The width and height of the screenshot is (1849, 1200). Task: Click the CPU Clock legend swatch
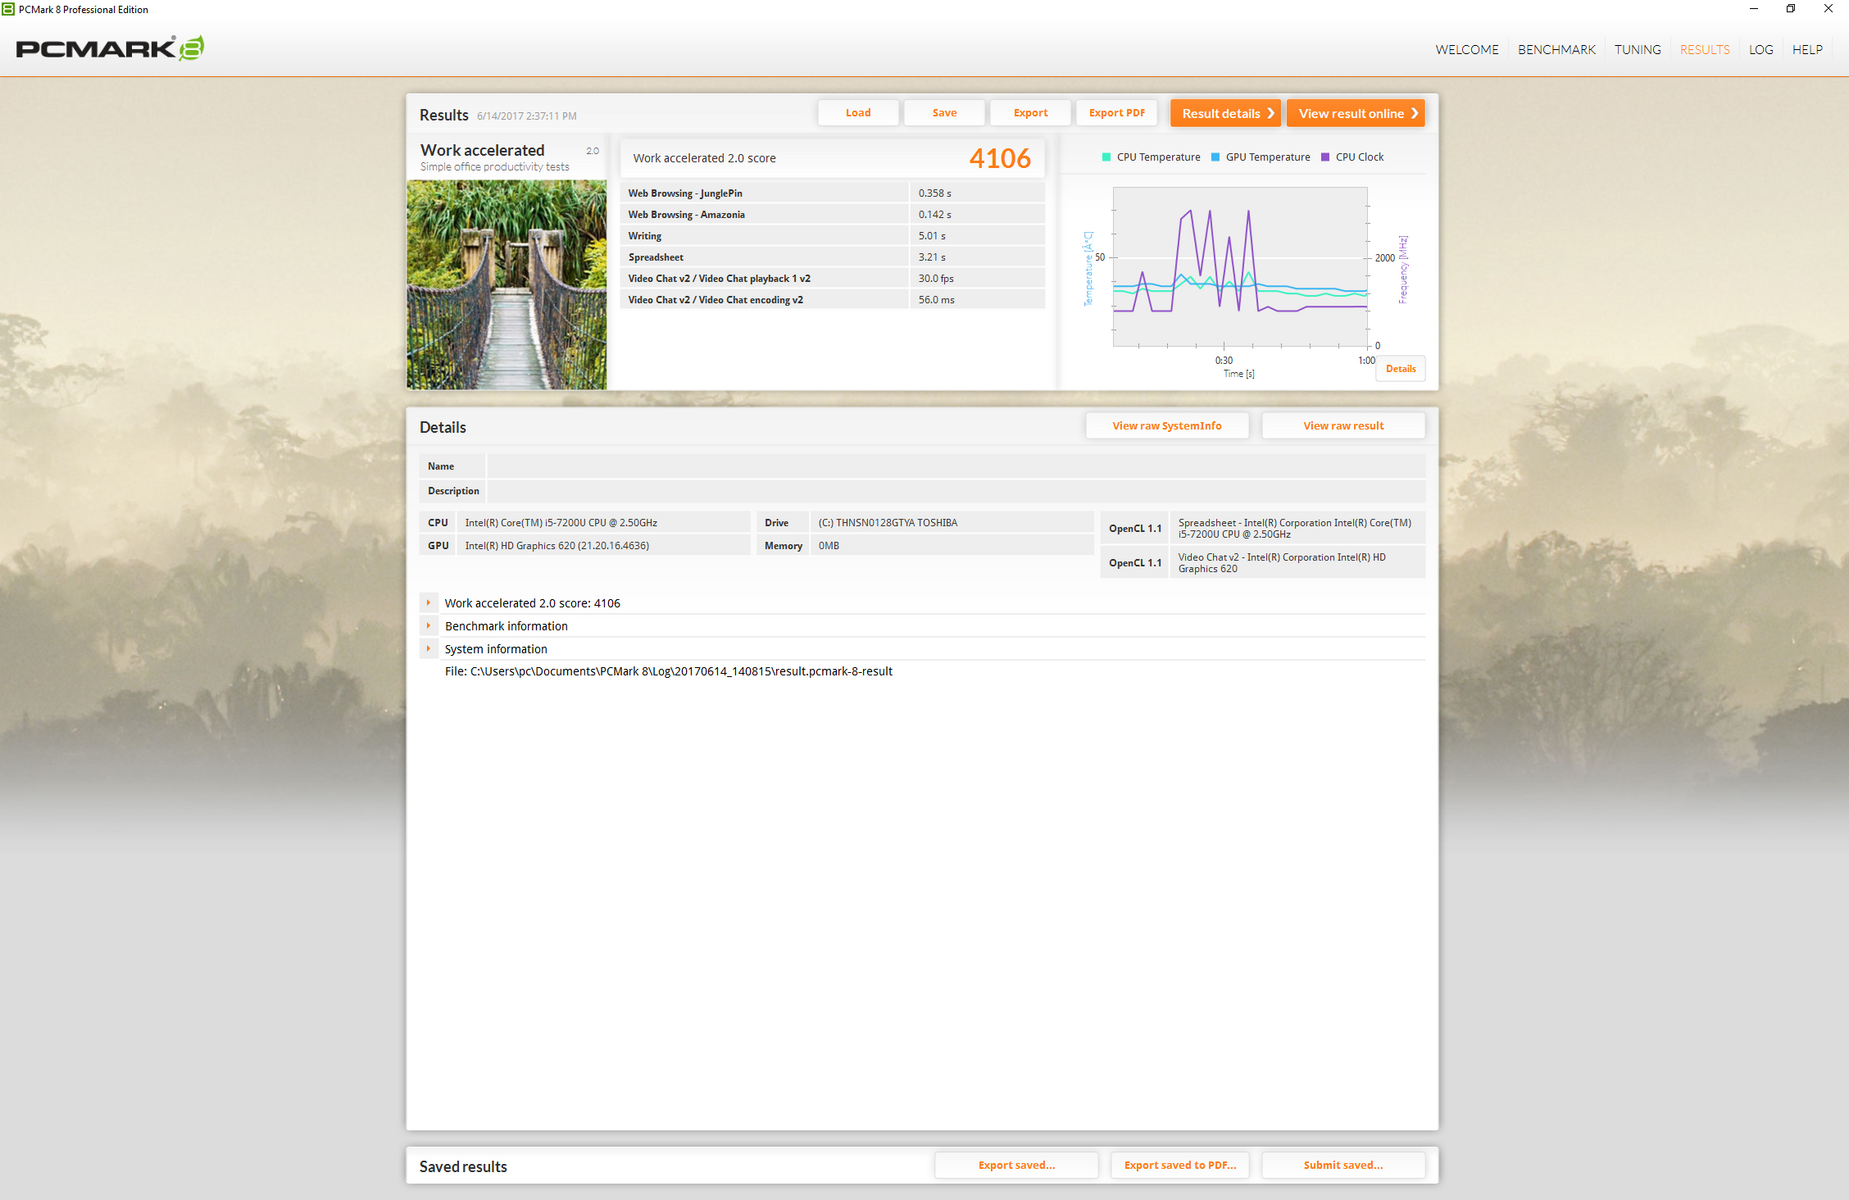click(x=1325, y=157)
